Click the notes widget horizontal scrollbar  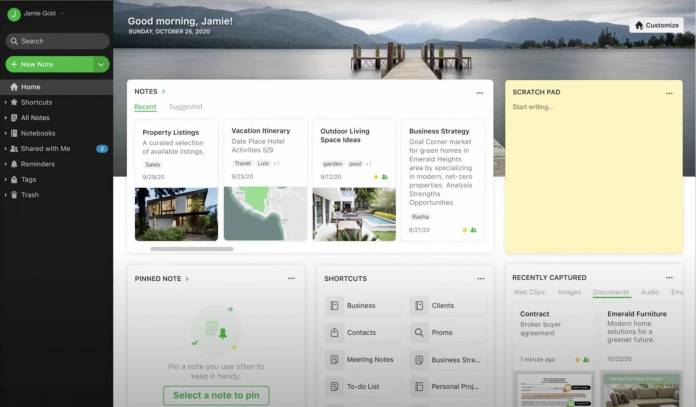192,249
